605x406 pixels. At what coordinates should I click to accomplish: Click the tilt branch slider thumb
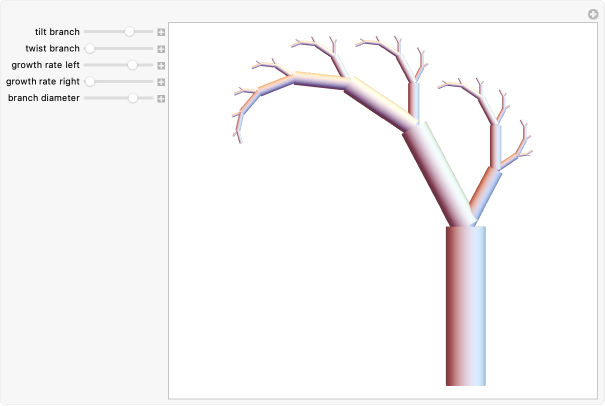tap(129, 32)
